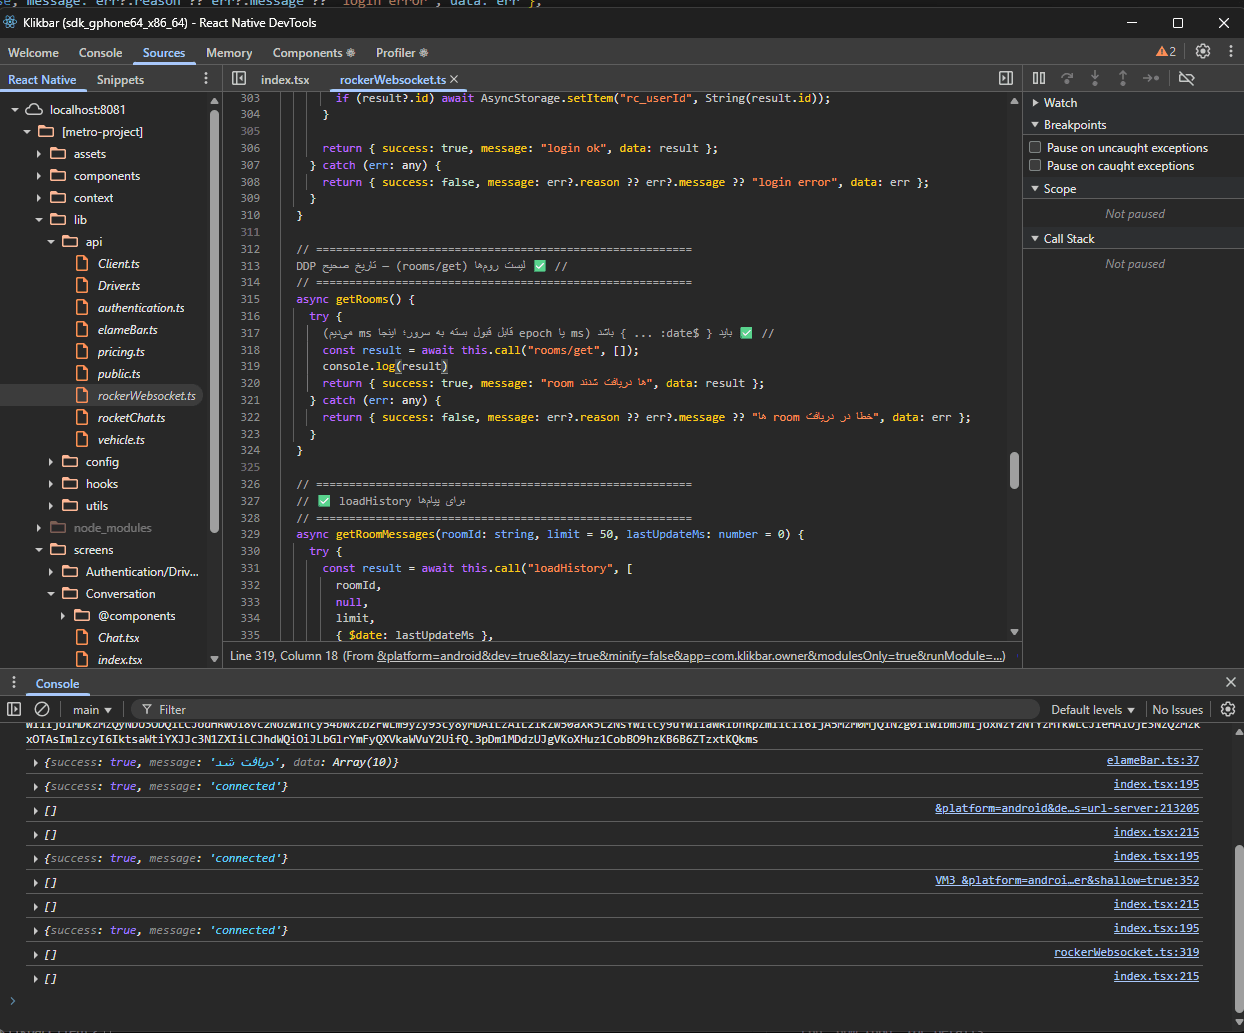Image resolution: width=1244 pixels, height=1033 pixels.
Task: Collapse the Call Stack section
Action: (x=1035, y=239)
